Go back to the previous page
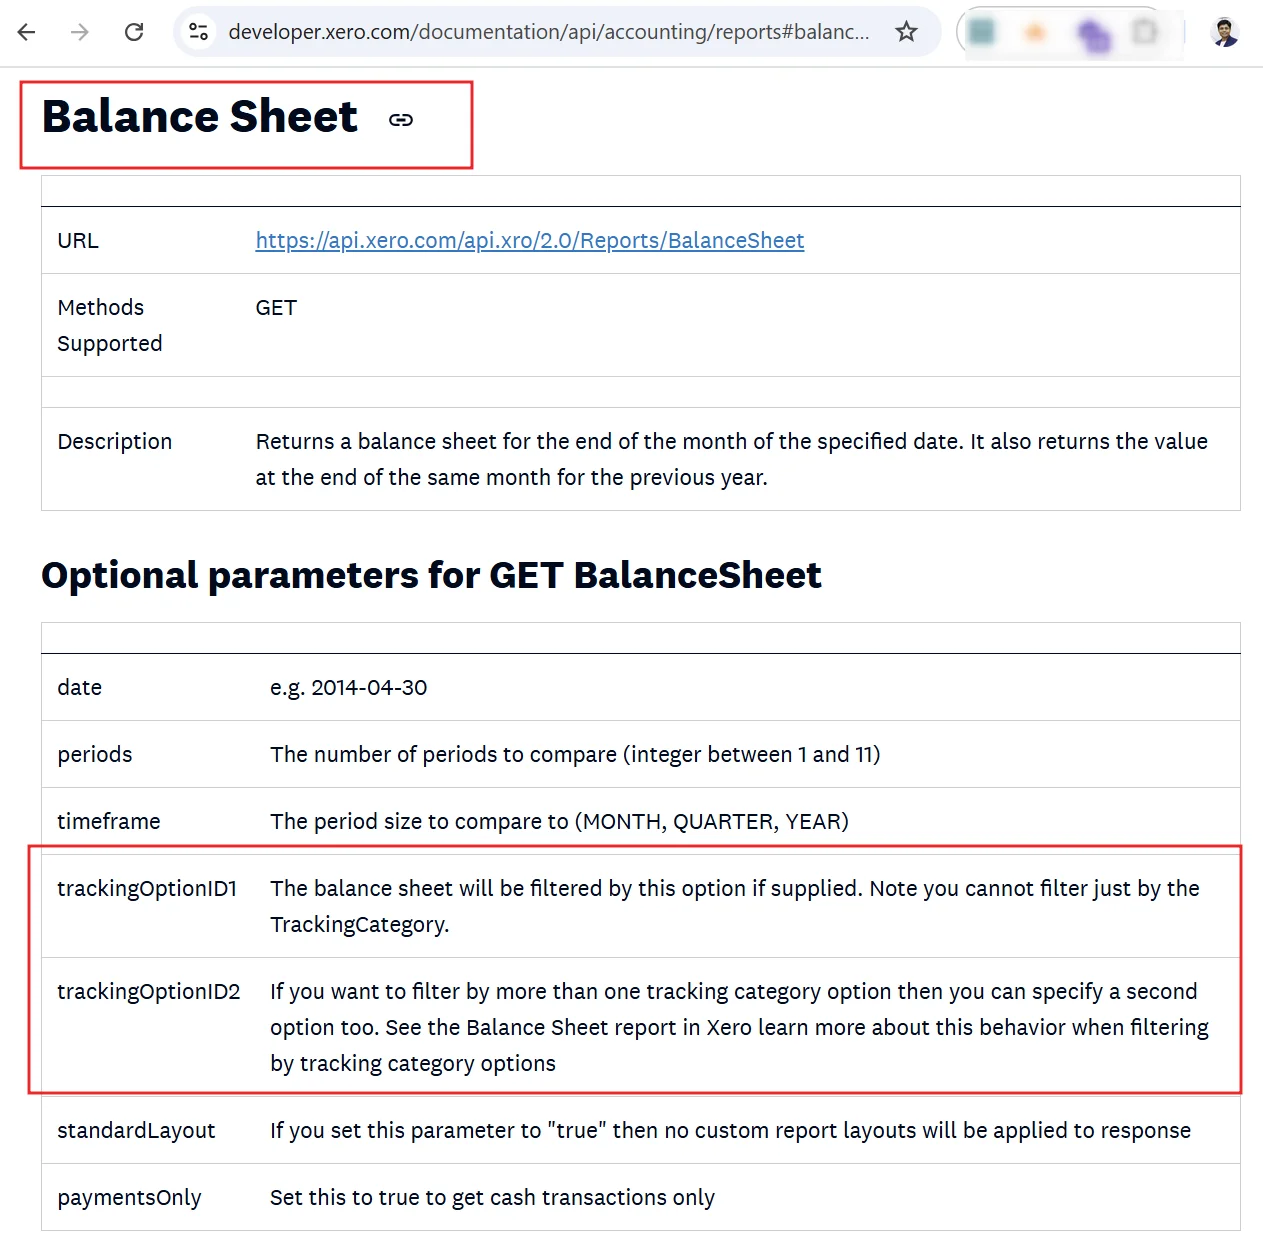 (x=27, y=32)
